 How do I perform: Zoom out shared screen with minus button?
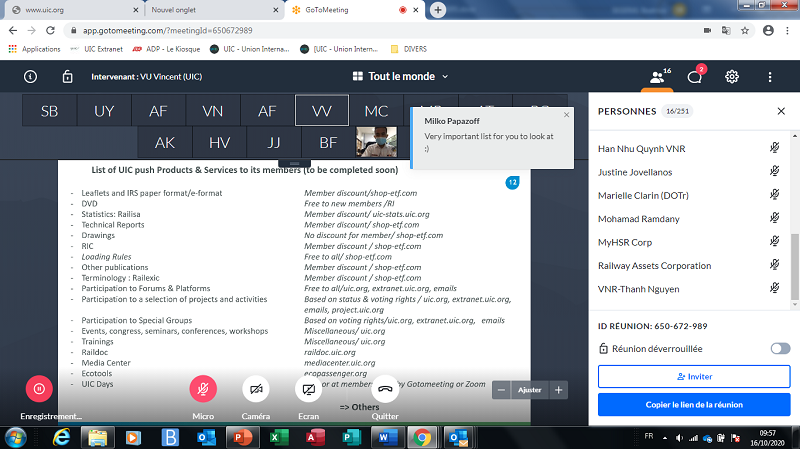coord(501,390)
